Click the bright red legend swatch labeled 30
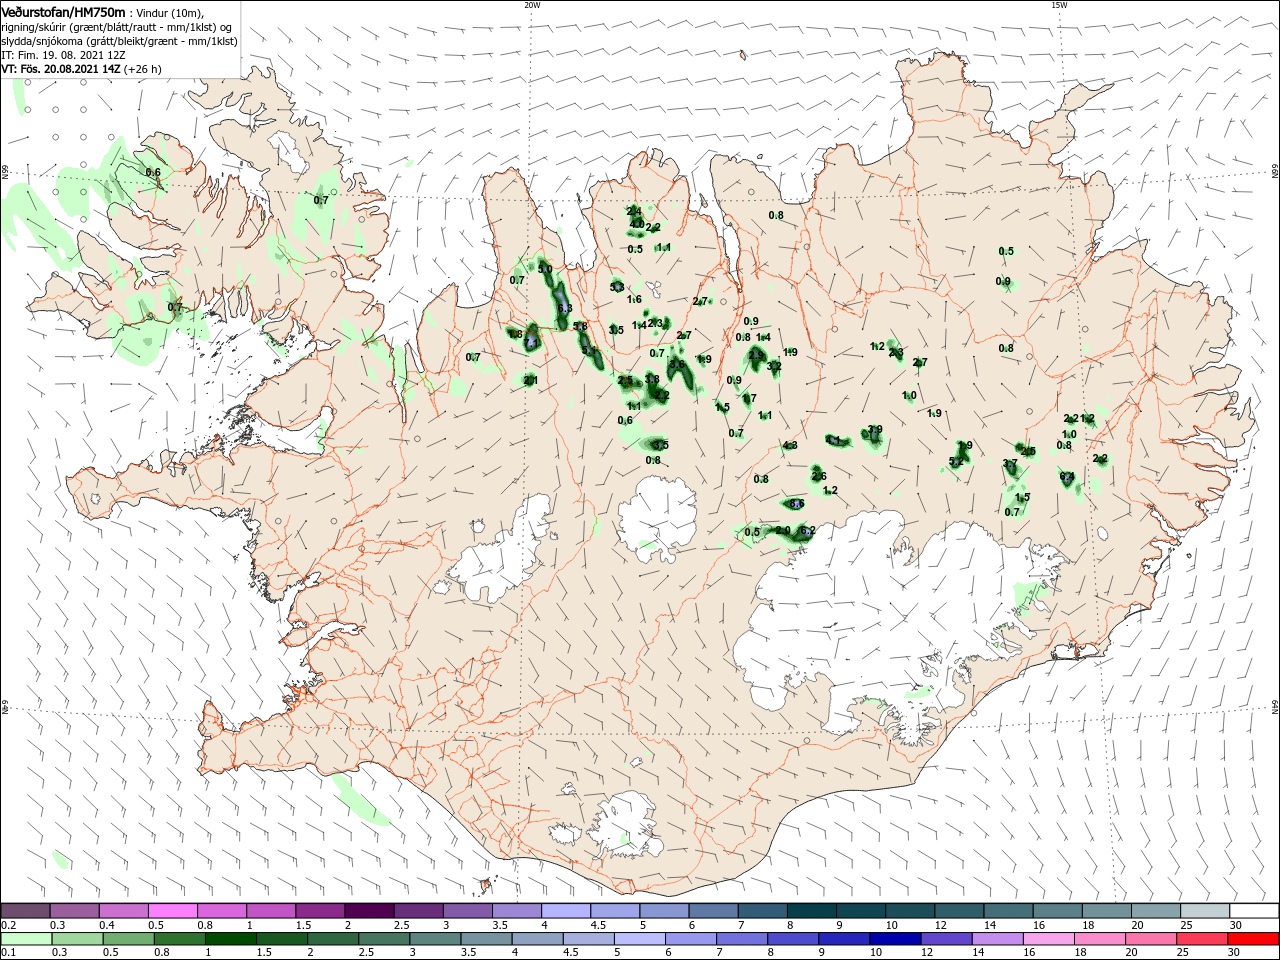Screen dimensions: 1280x960 (1254, 939)
